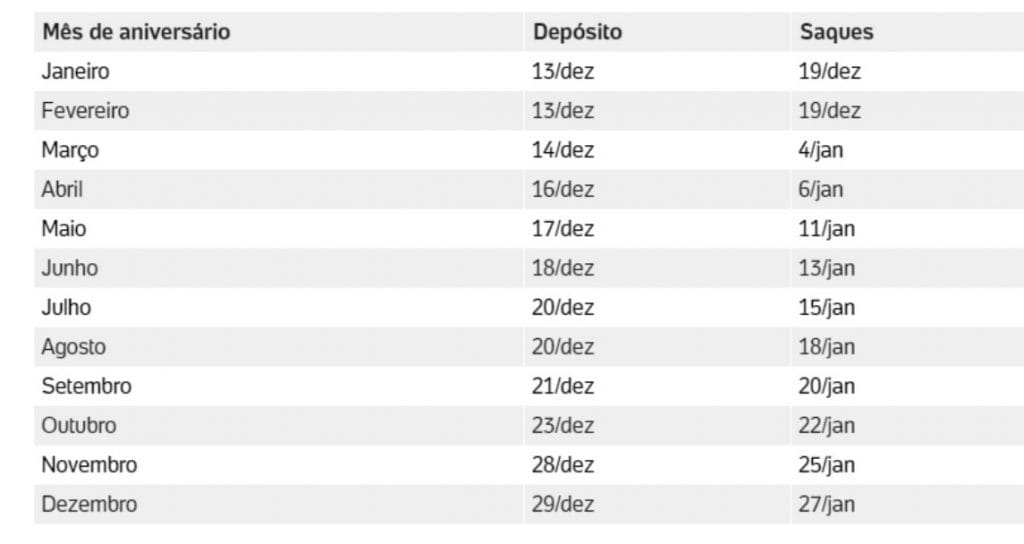Click the Maio deposit date 17/dez
1024x544 pixels.
click(x=563, y=229)
